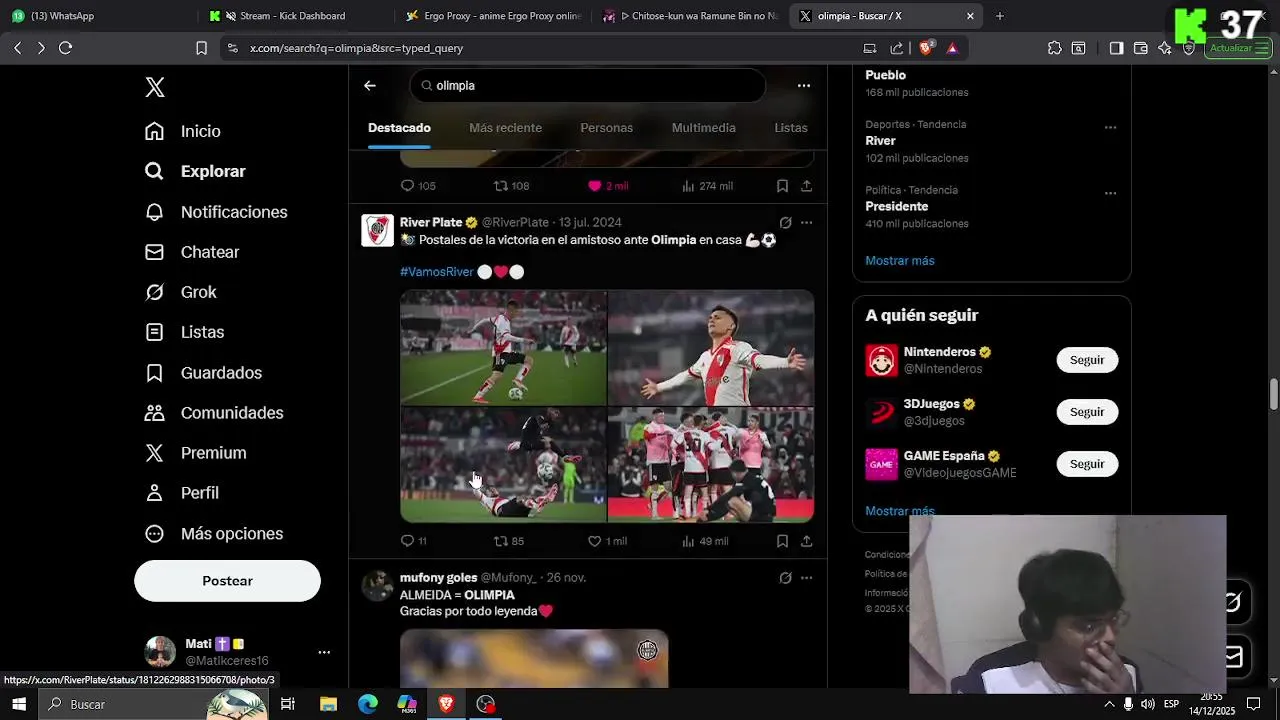This screenshot has width=1280, height=720.
Task: Open River Plate account name link
Action: [x=431, y=222]
